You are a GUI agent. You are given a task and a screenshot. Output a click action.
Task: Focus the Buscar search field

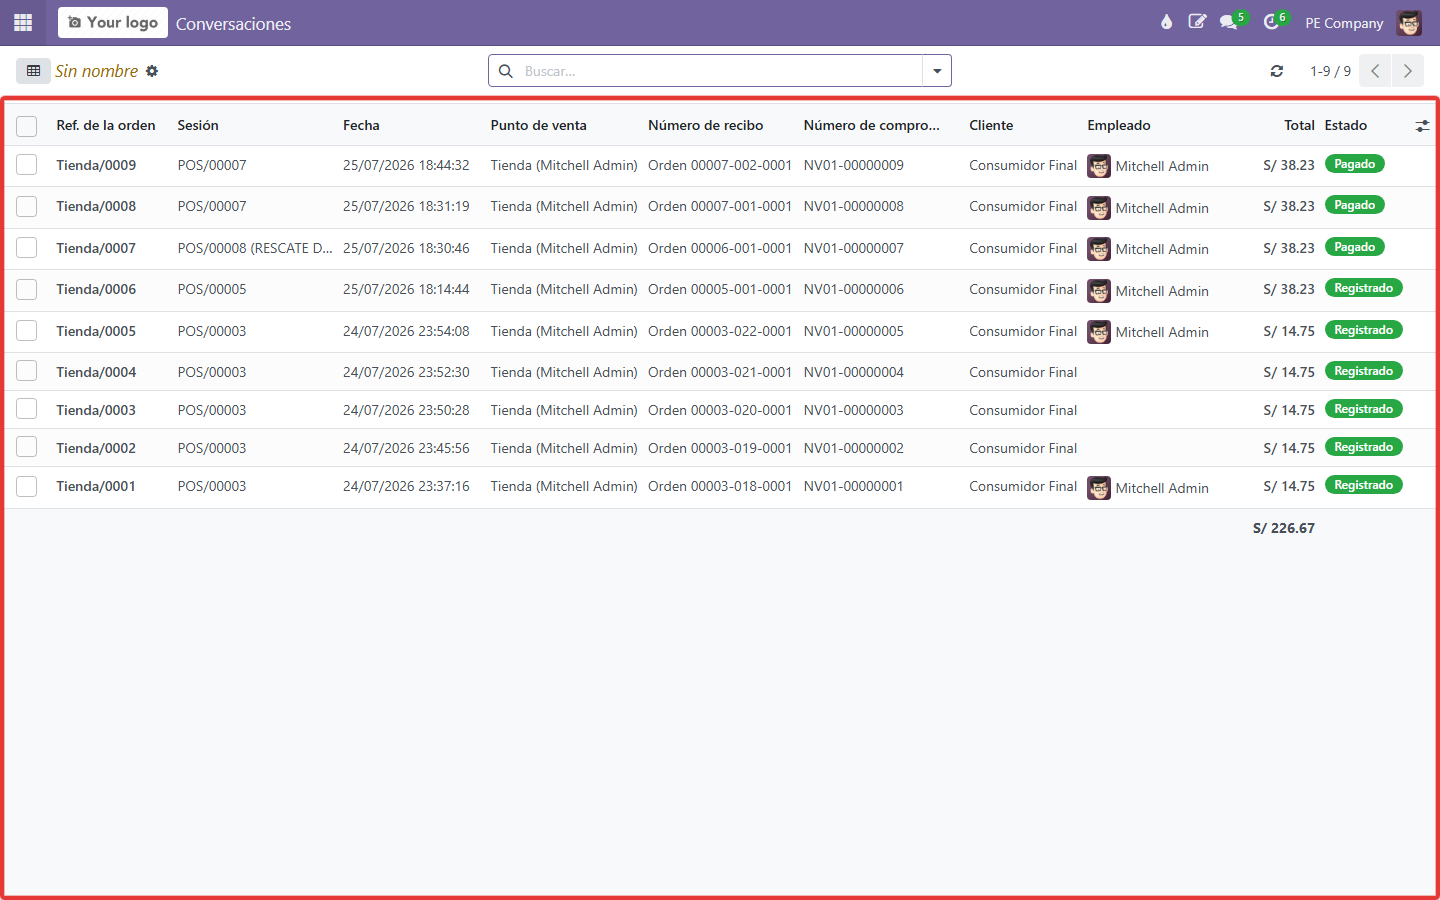click(x=720, y=71)
